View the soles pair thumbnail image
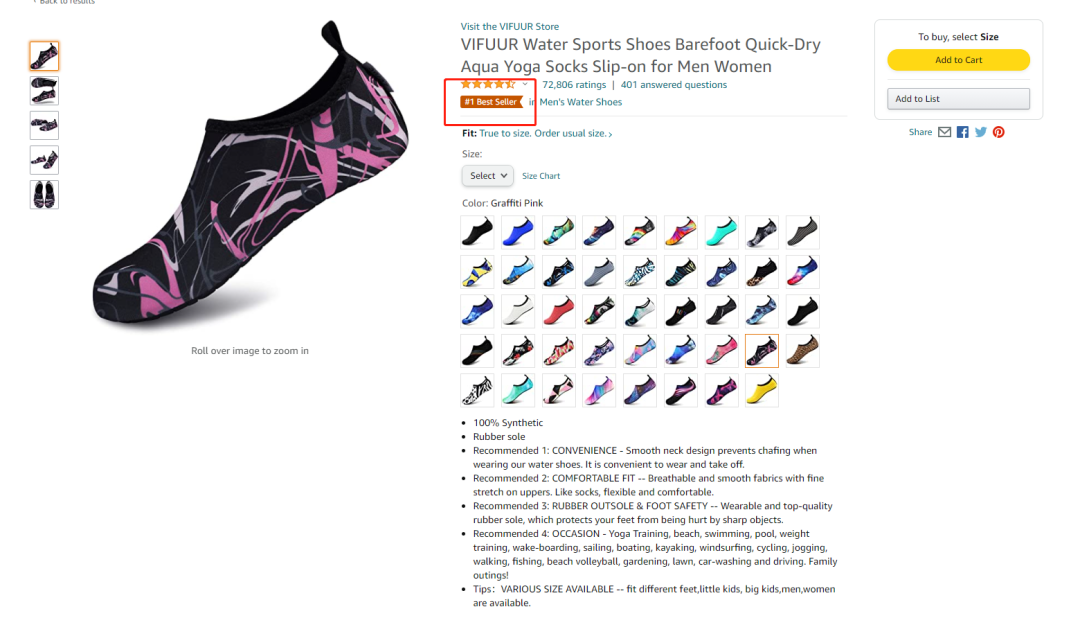 (x=44, y=195)
